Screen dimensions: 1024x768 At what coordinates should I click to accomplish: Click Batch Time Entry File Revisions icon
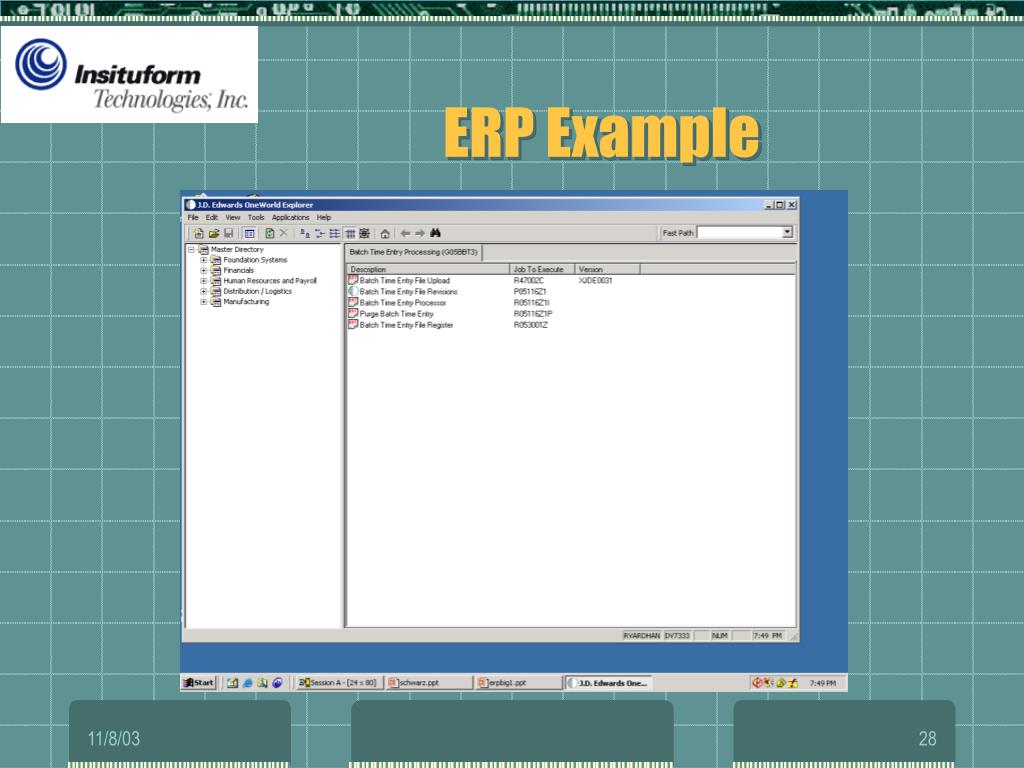(353, 291)
